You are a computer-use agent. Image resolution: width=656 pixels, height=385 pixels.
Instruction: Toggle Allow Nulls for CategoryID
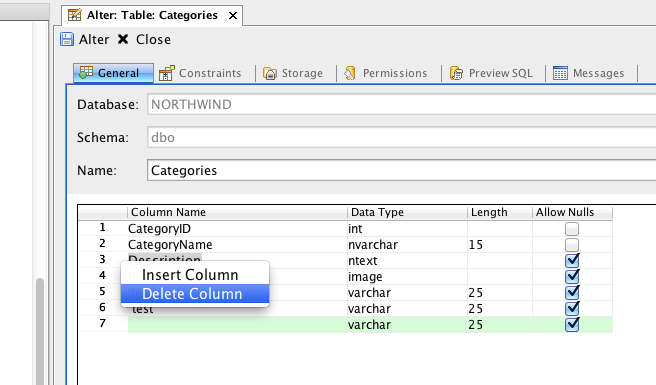572,229
